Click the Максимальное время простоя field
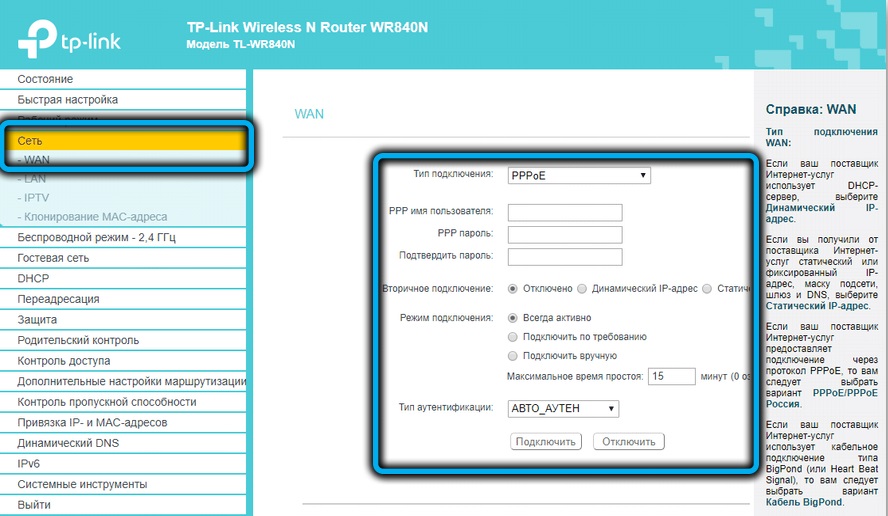Screen dimensions: 888x516 coord(671,376)
